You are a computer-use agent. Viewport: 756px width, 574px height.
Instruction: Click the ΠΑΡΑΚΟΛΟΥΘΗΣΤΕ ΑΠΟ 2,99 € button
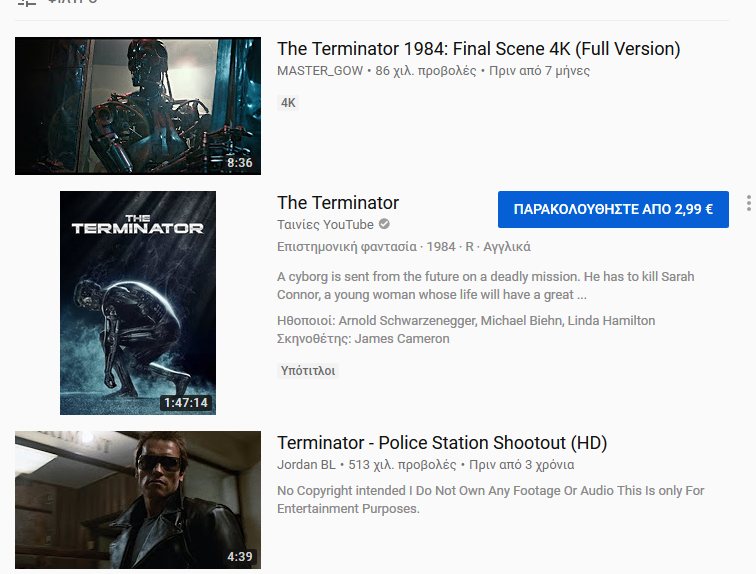[613, 209]
